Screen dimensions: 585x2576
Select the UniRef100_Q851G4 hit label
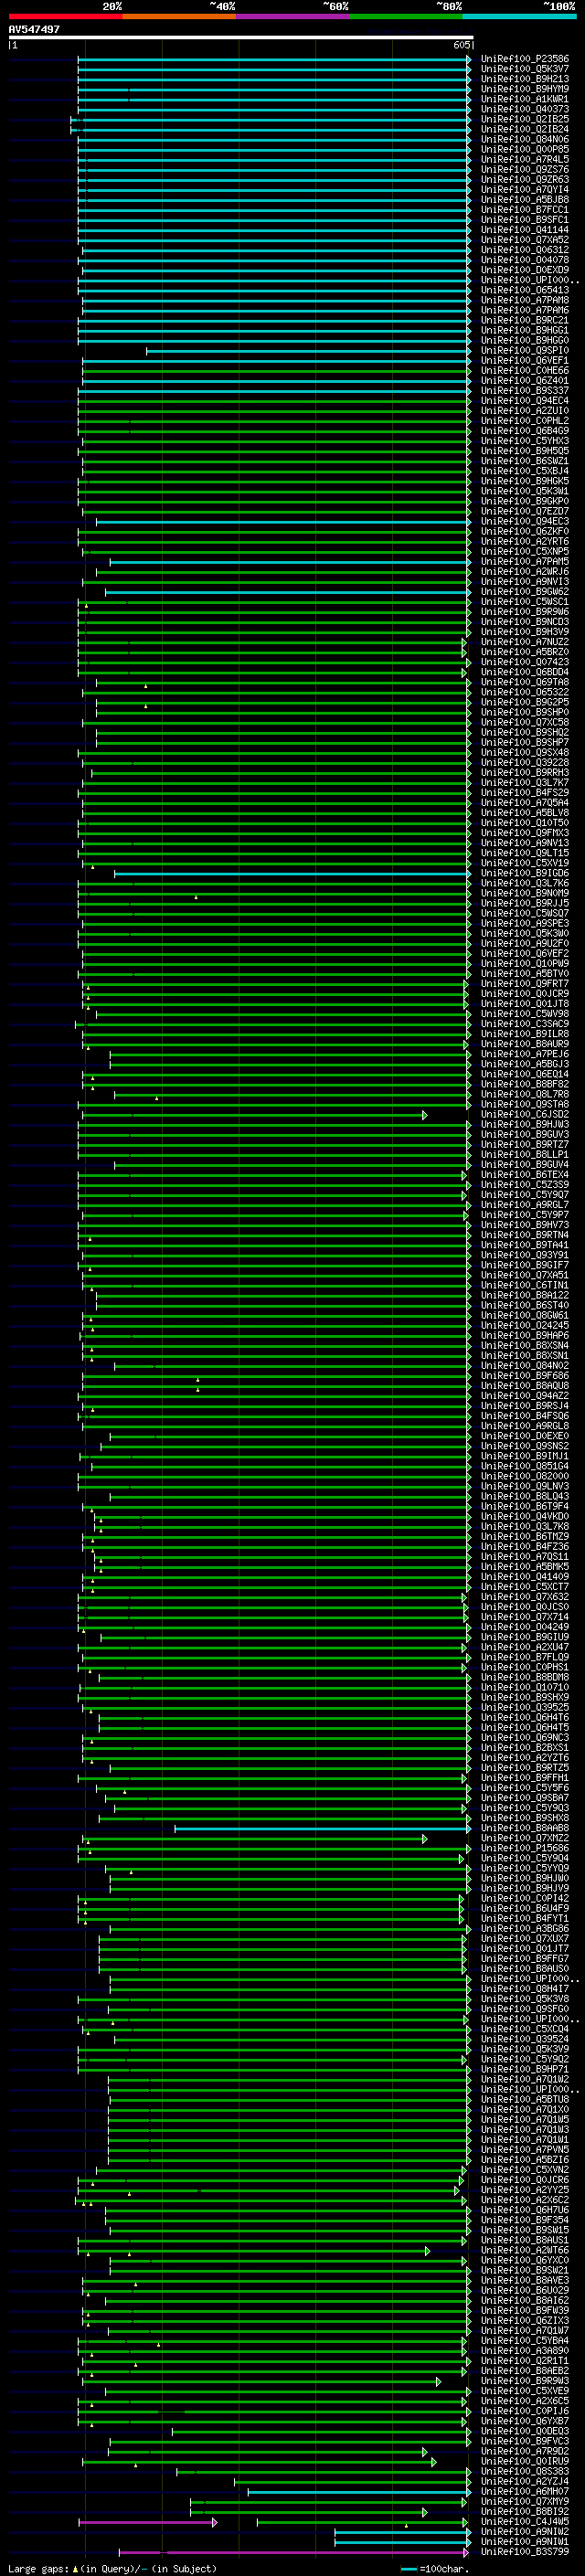[x=524, y=1465]
